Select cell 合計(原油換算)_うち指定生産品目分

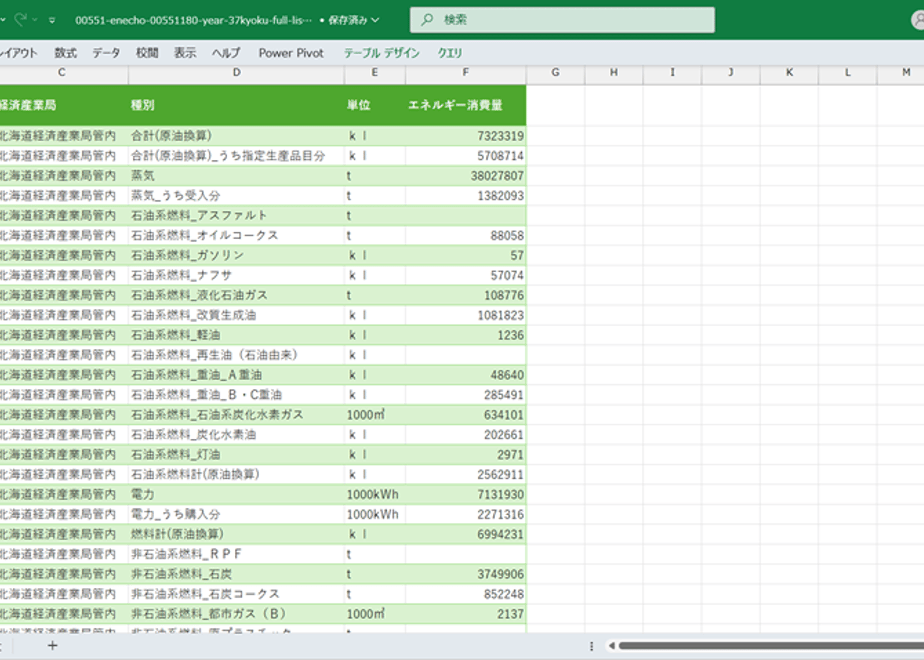(236, 156)
